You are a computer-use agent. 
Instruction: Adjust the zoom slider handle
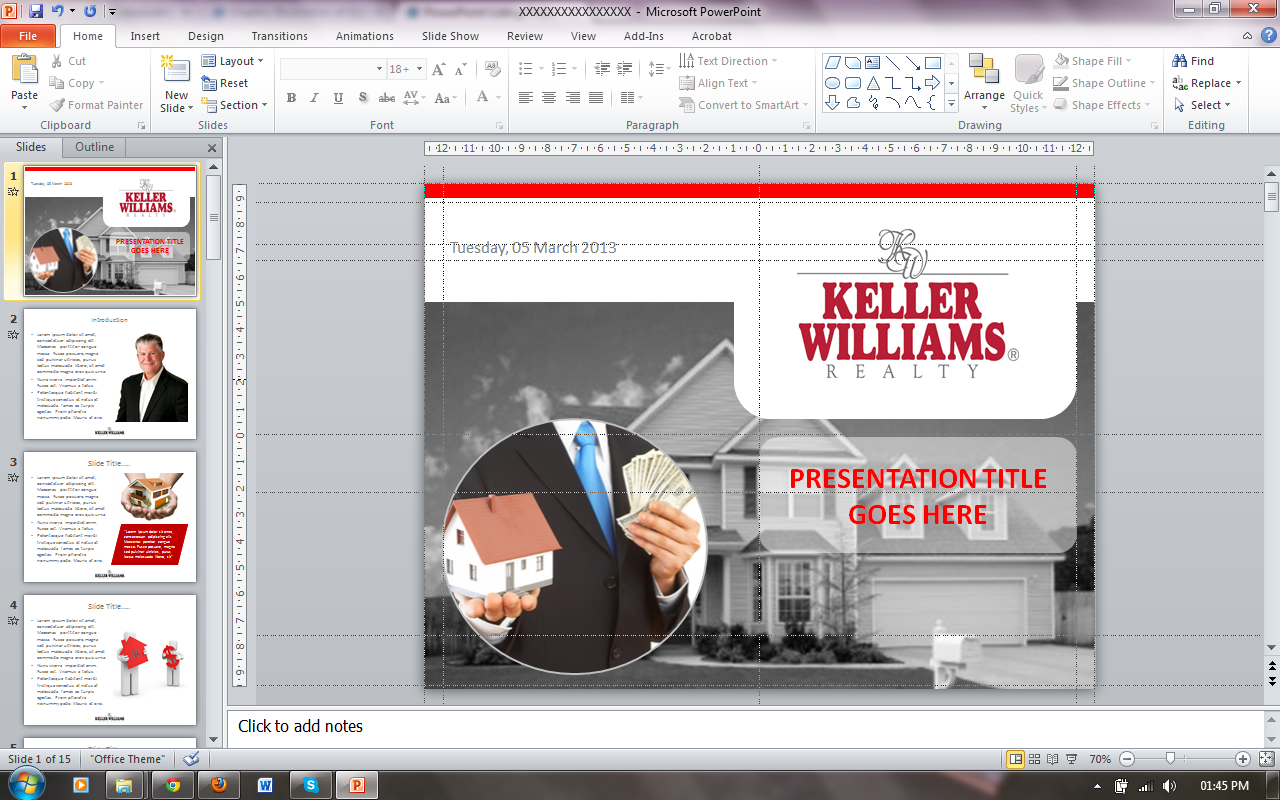pos(1170,759)
